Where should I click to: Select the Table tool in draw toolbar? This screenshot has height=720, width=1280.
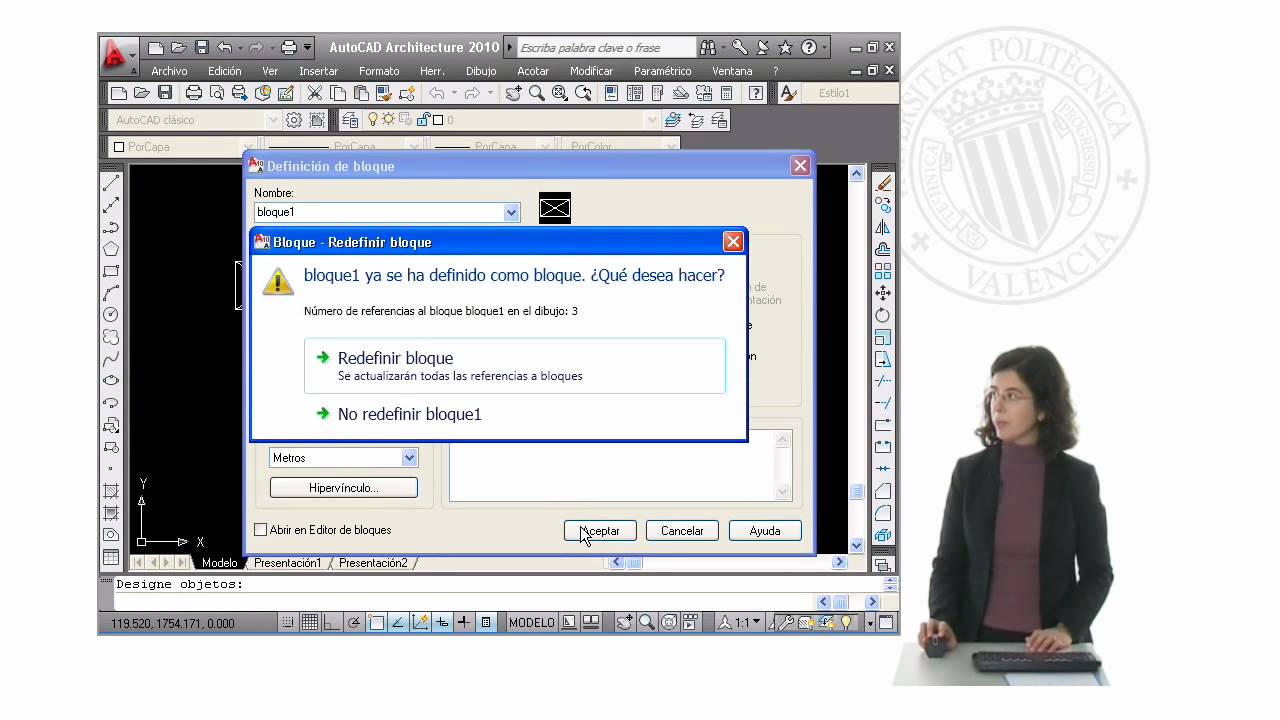[x=111, y=557]
